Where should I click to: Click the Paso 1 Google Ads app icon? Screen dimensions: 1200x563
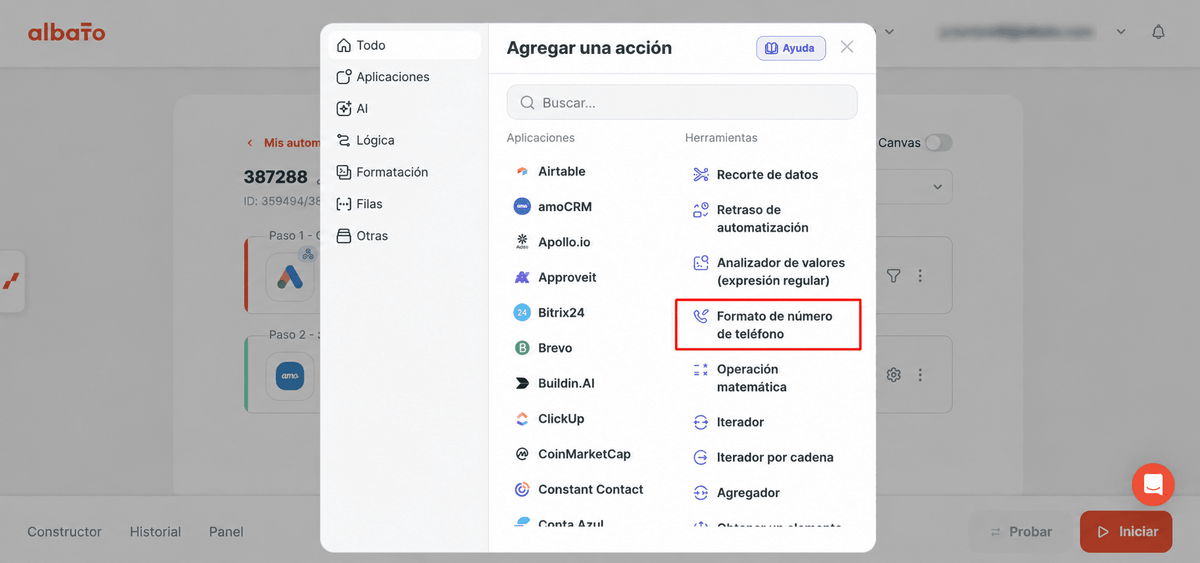(290, 277)
